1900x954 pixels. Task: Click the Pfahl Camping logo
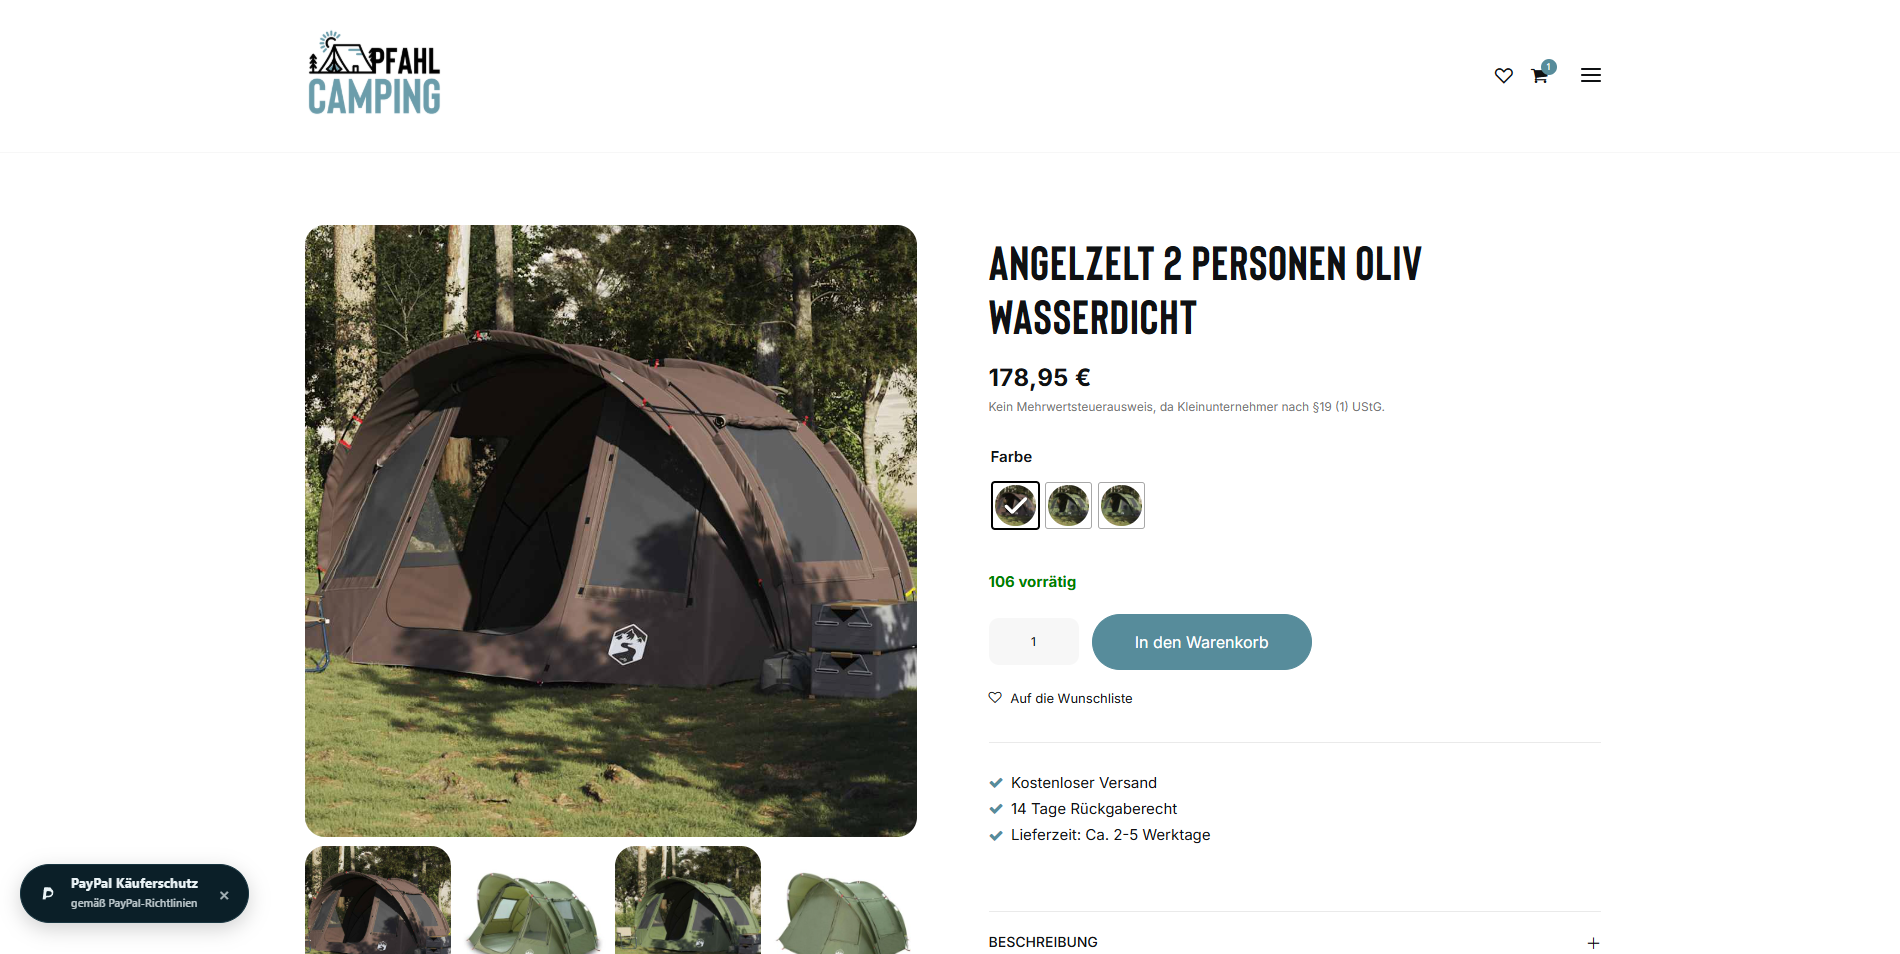374,73
